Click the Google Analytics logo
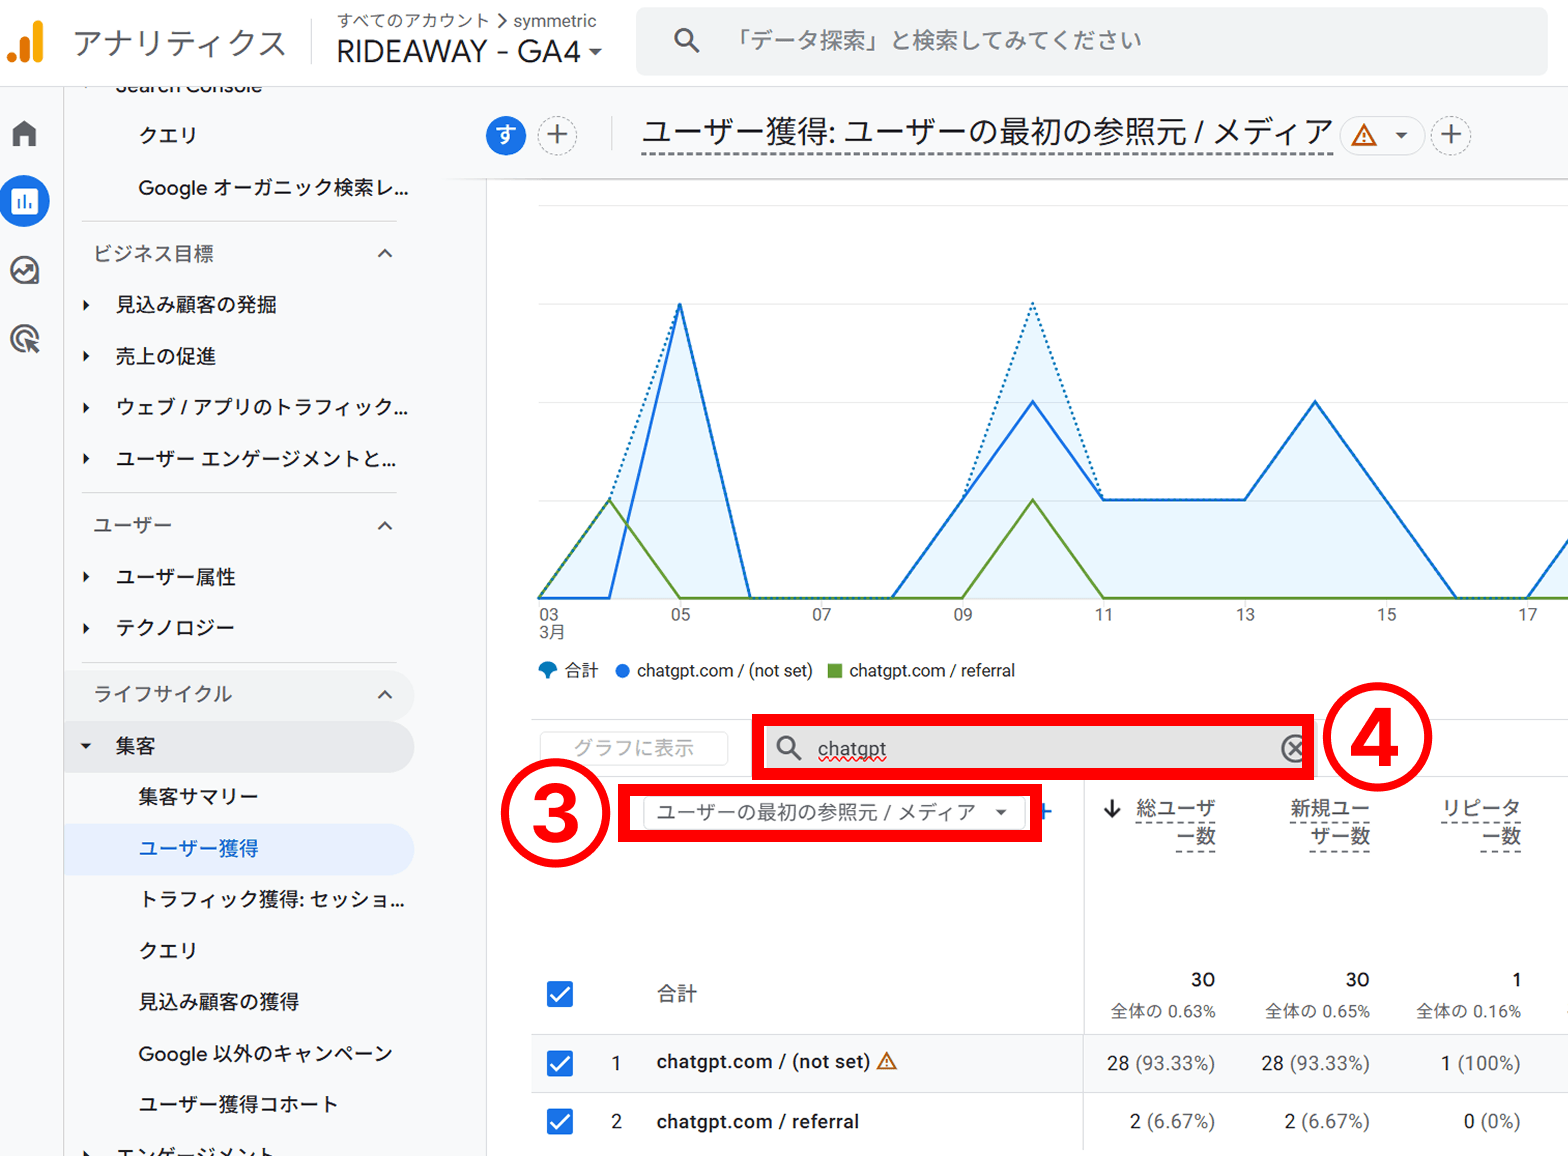Viewport: 1568px width, 1156px height. [26, 42]
